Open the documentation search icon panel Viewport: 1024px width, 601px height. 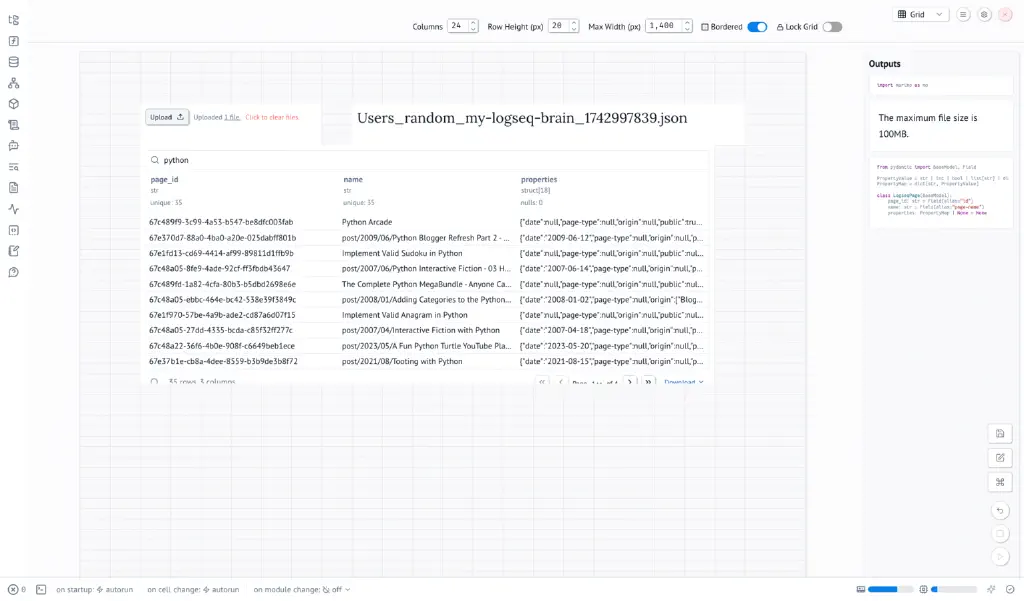coord(14,167)
